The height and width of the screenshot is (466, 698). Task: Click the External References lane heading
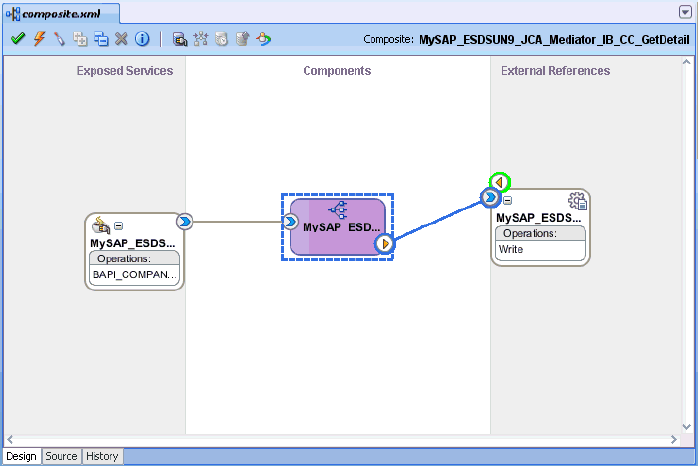[555, 71]
